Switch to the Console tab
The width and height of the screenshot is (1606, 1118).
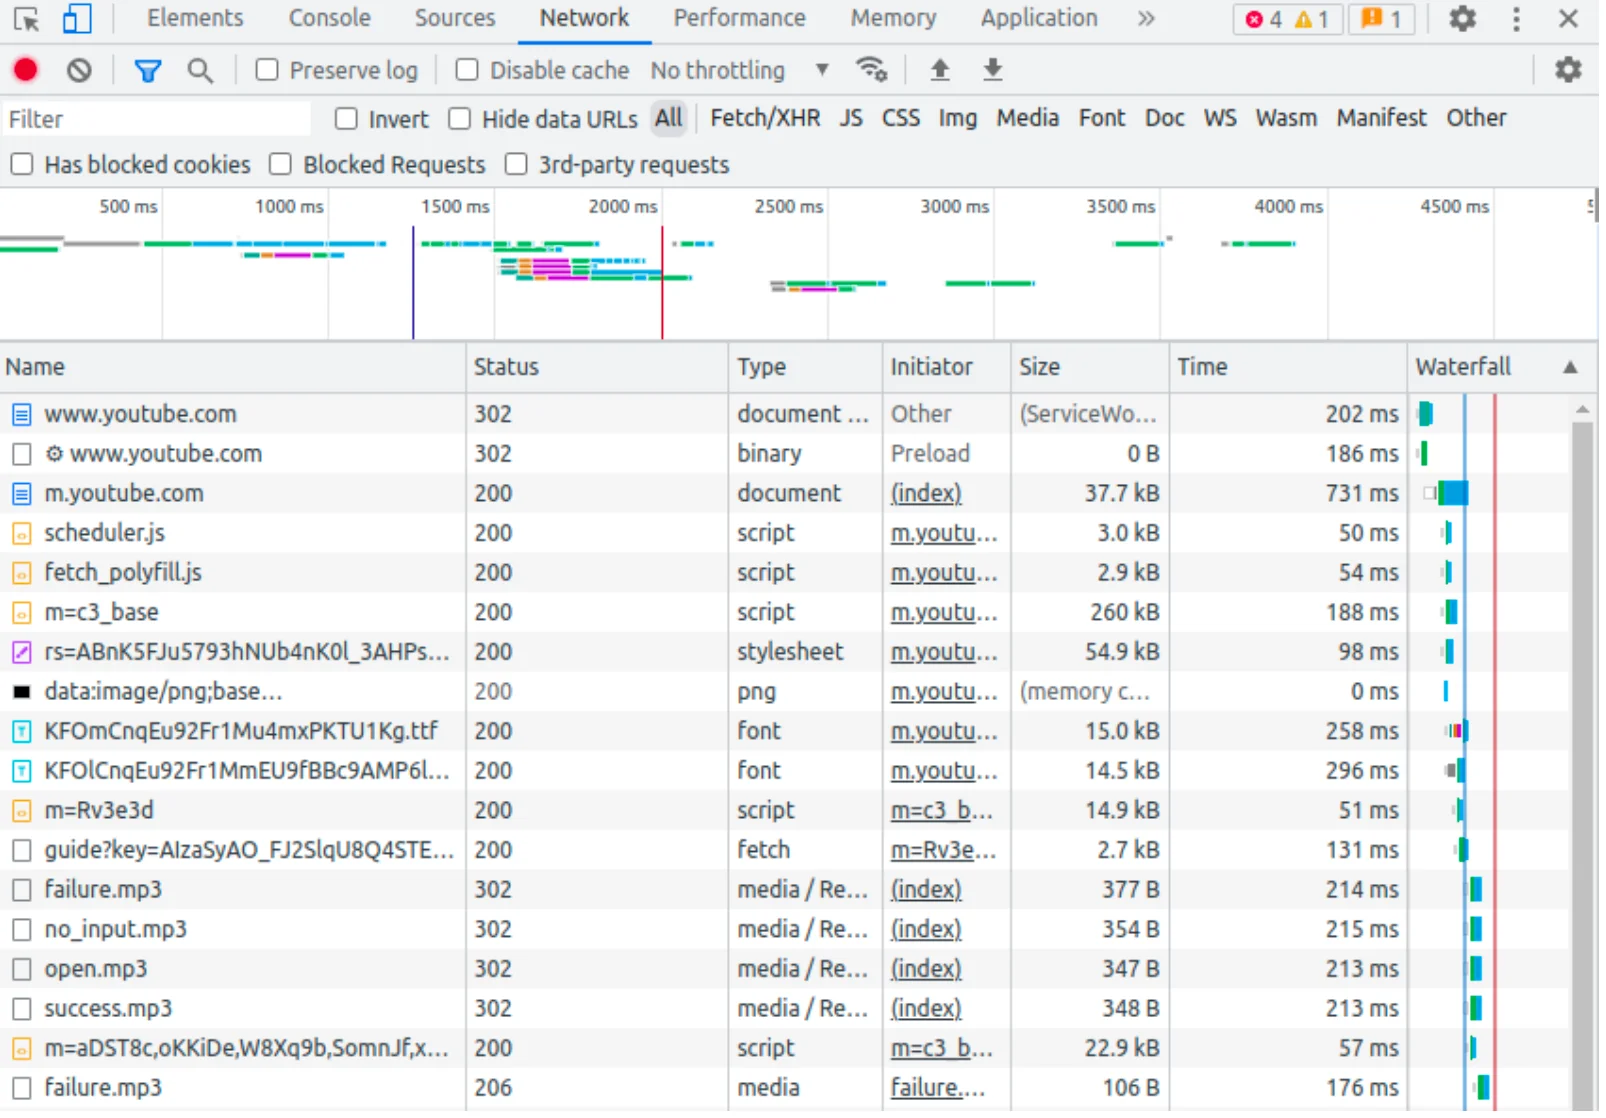(330, 18)
